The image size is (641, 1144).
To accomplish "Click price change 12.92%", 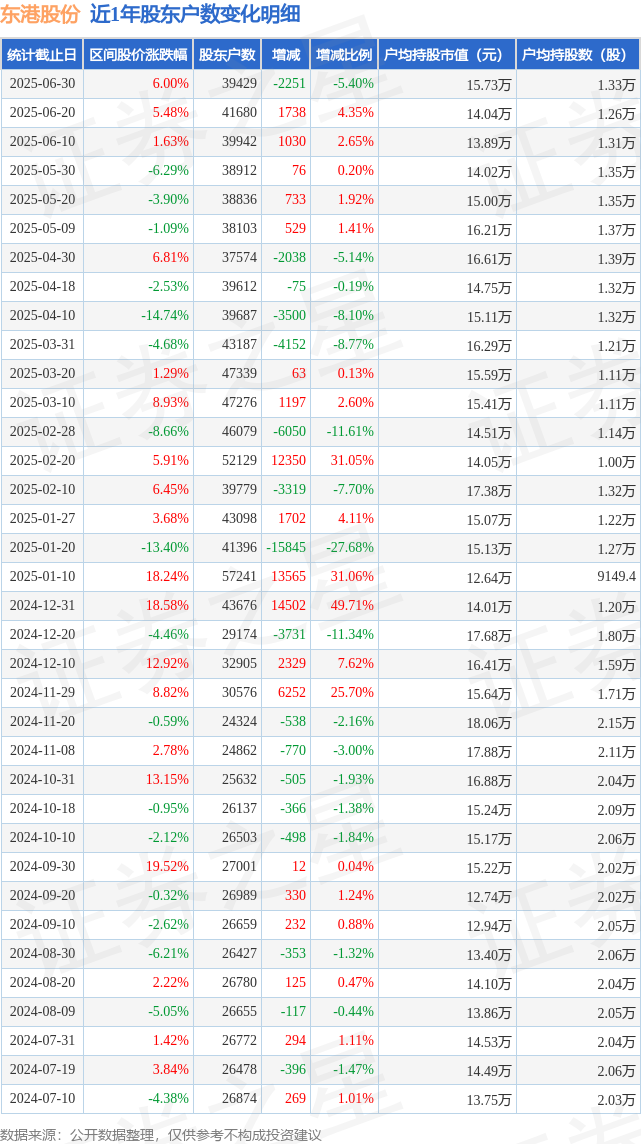I will (168, 665).
